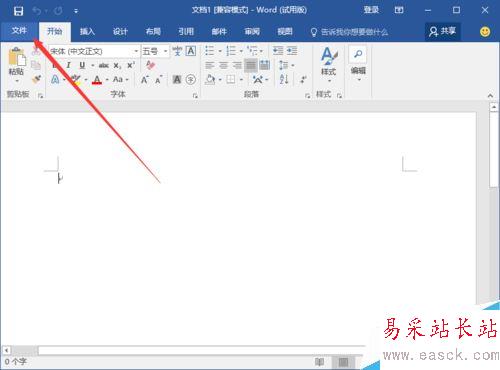The width and height of the screenshot is (500, 370).
Task: Open the 样式 (Styles) gallery button
Action: click(329, 64)
